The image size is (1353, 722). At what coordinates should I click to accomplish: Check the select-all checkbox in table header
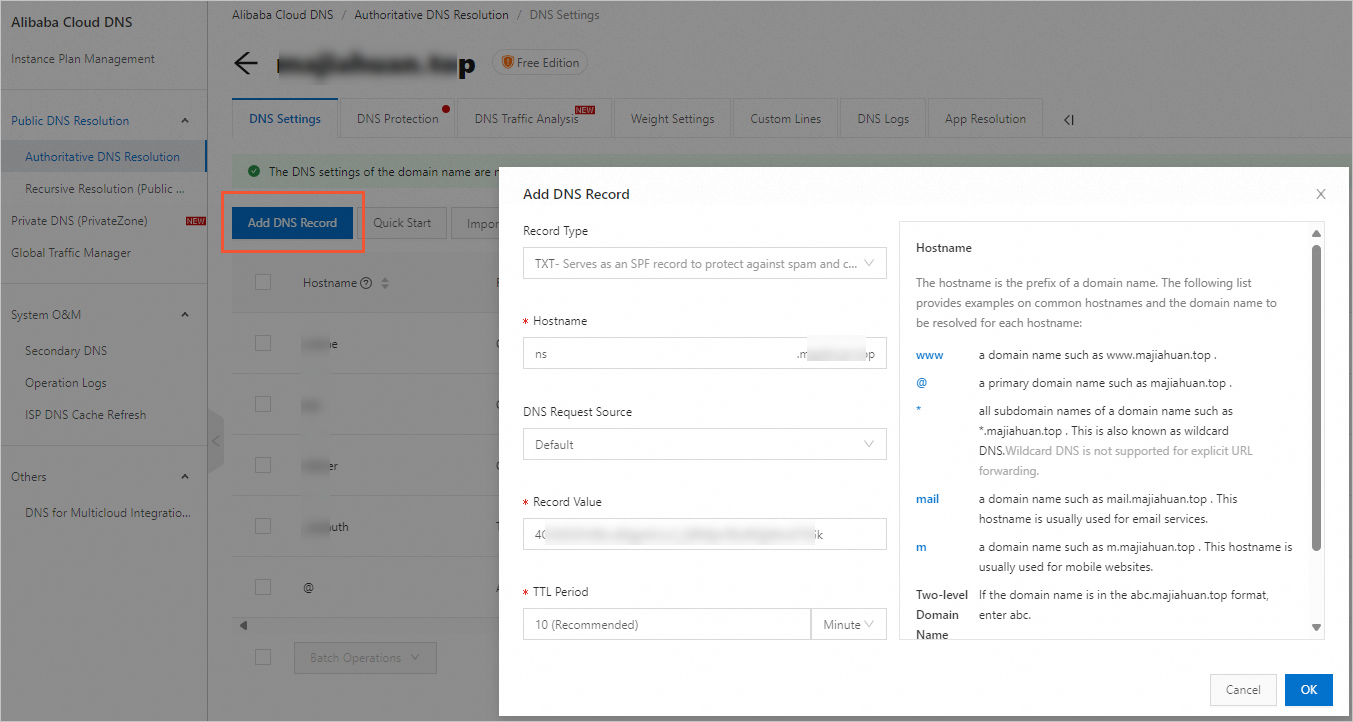click(x=263, y=281)
